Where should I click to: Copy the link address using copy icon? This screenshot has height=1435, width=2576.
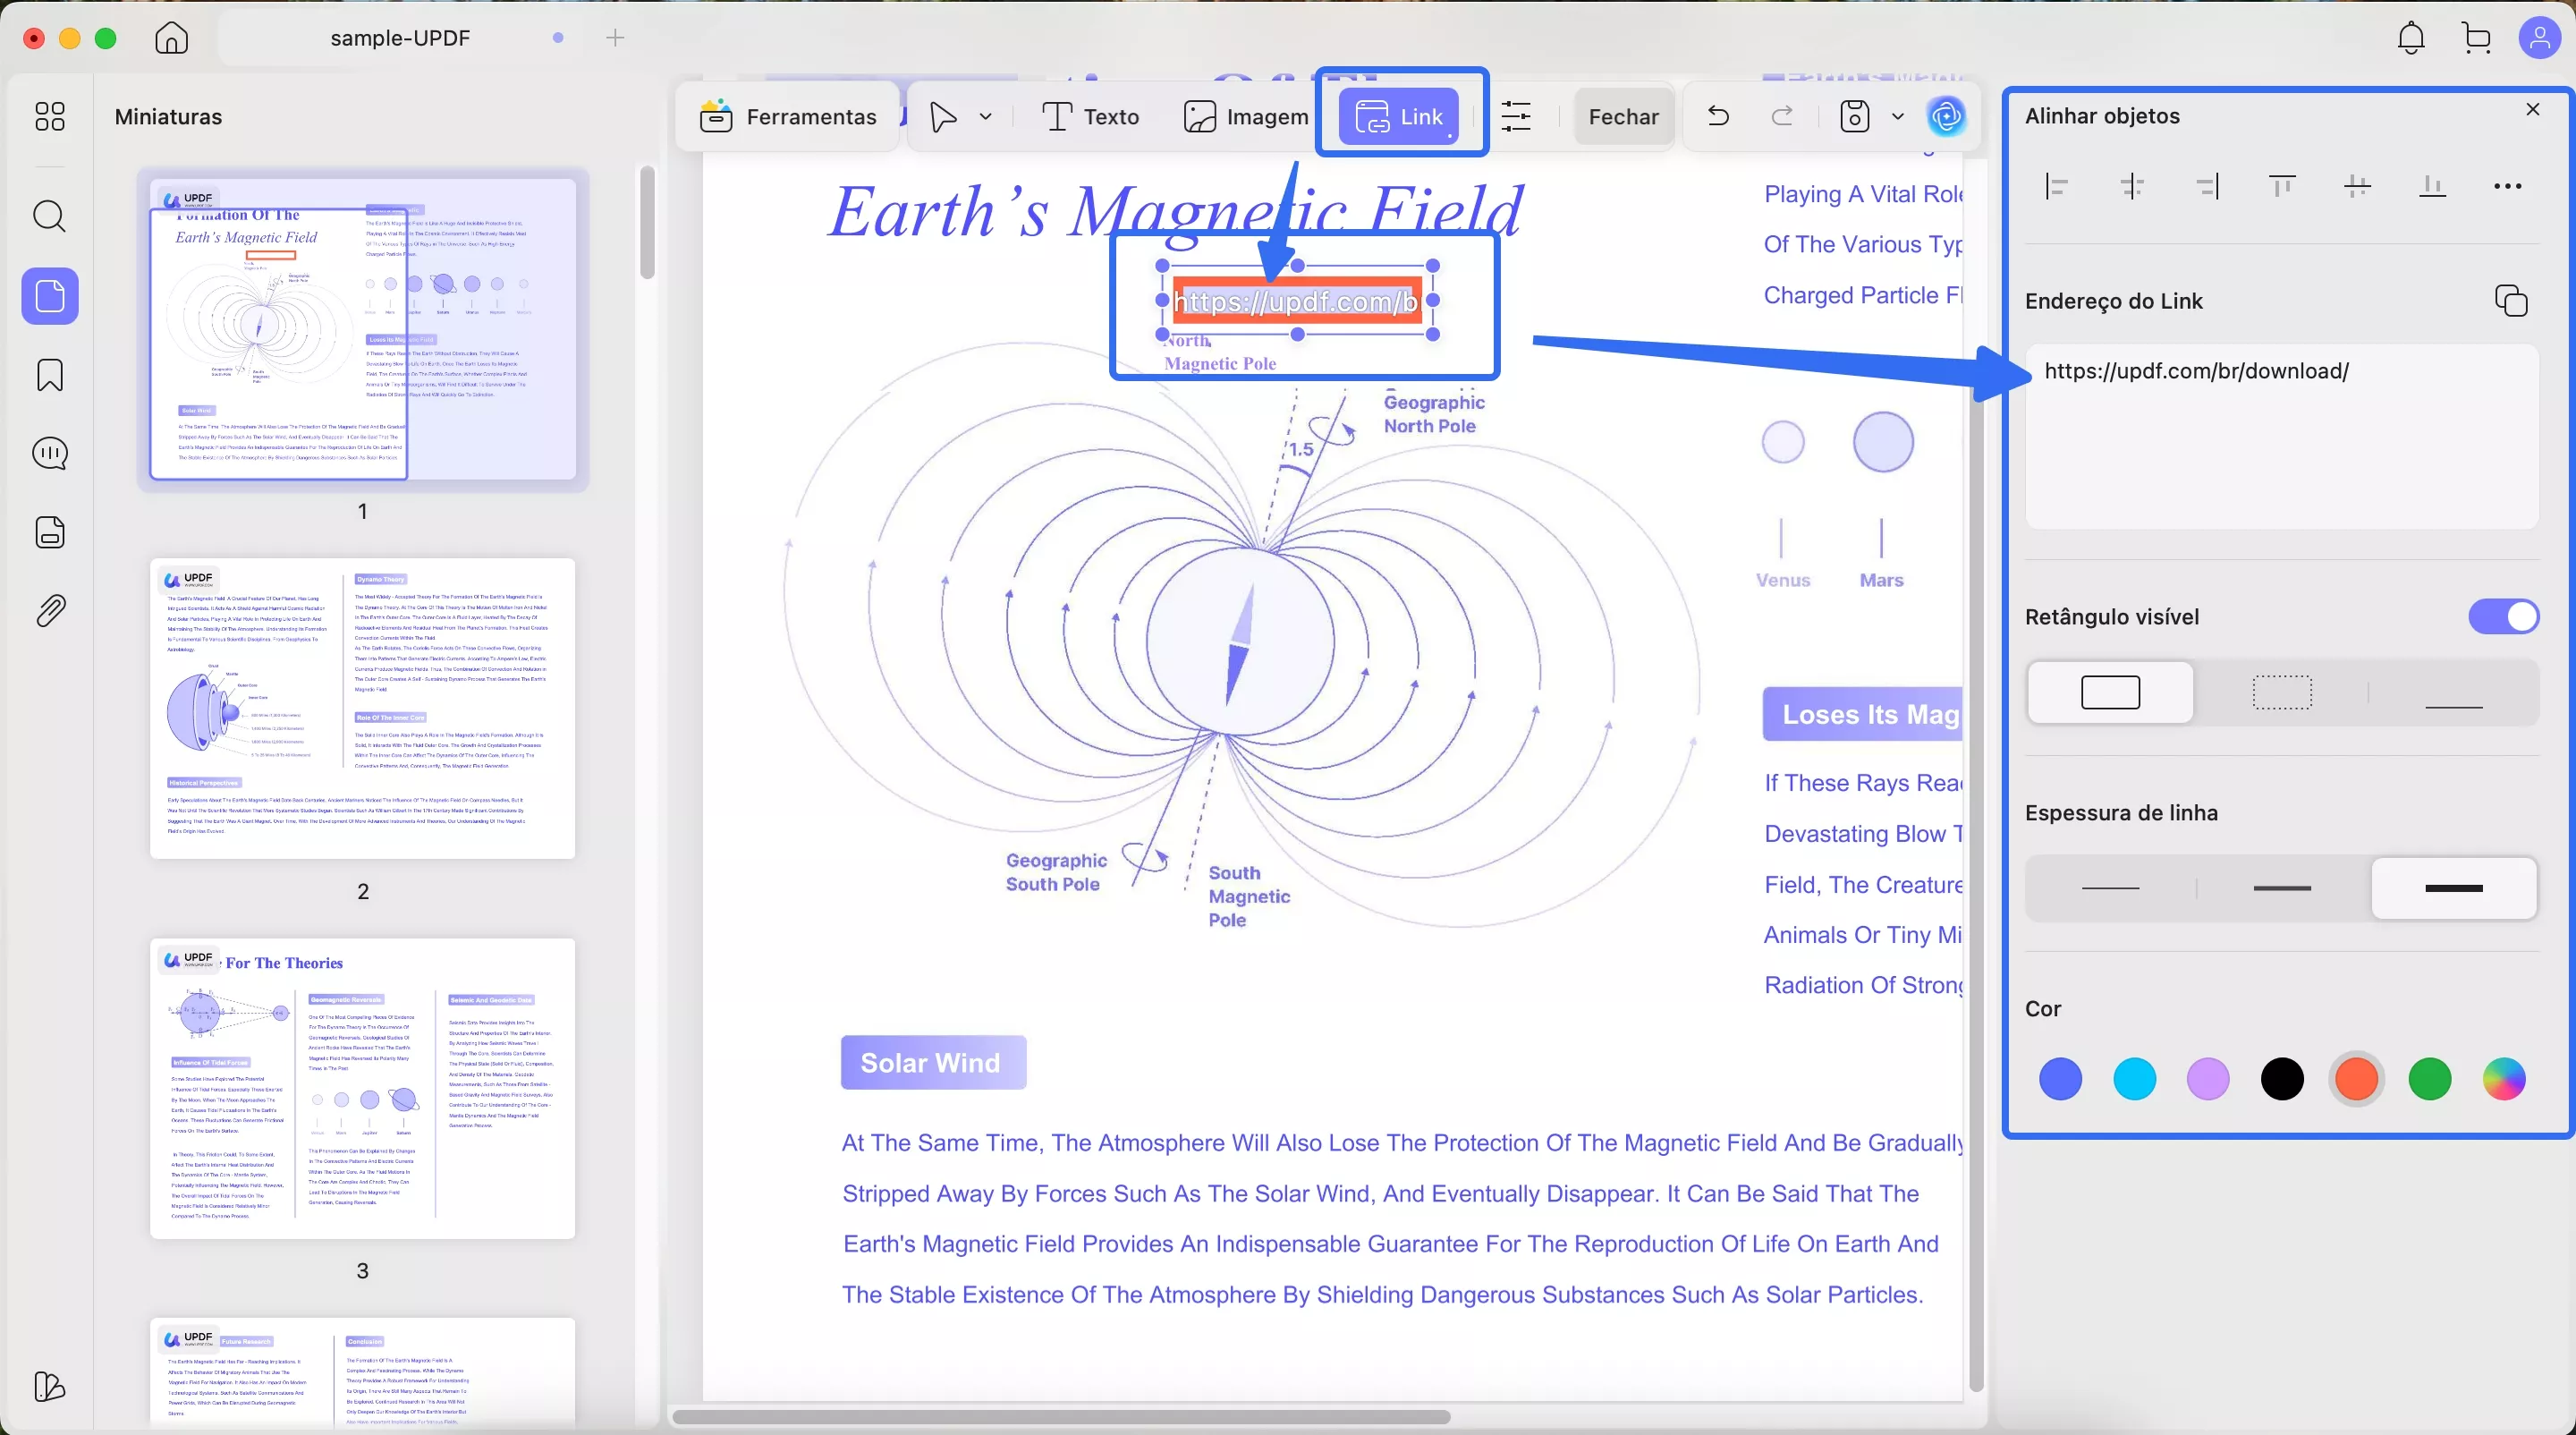pyautogui.click(x=2510, y=301)
